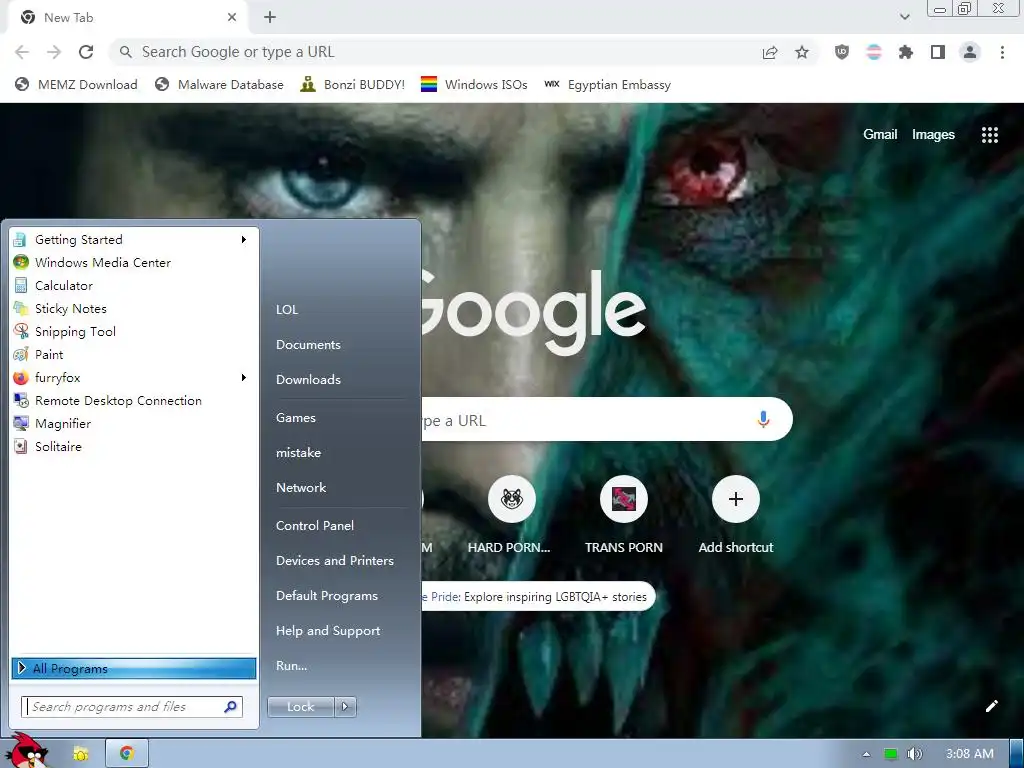Reload the page with the refresh icon
The image size is (1024, 768).
86,52
